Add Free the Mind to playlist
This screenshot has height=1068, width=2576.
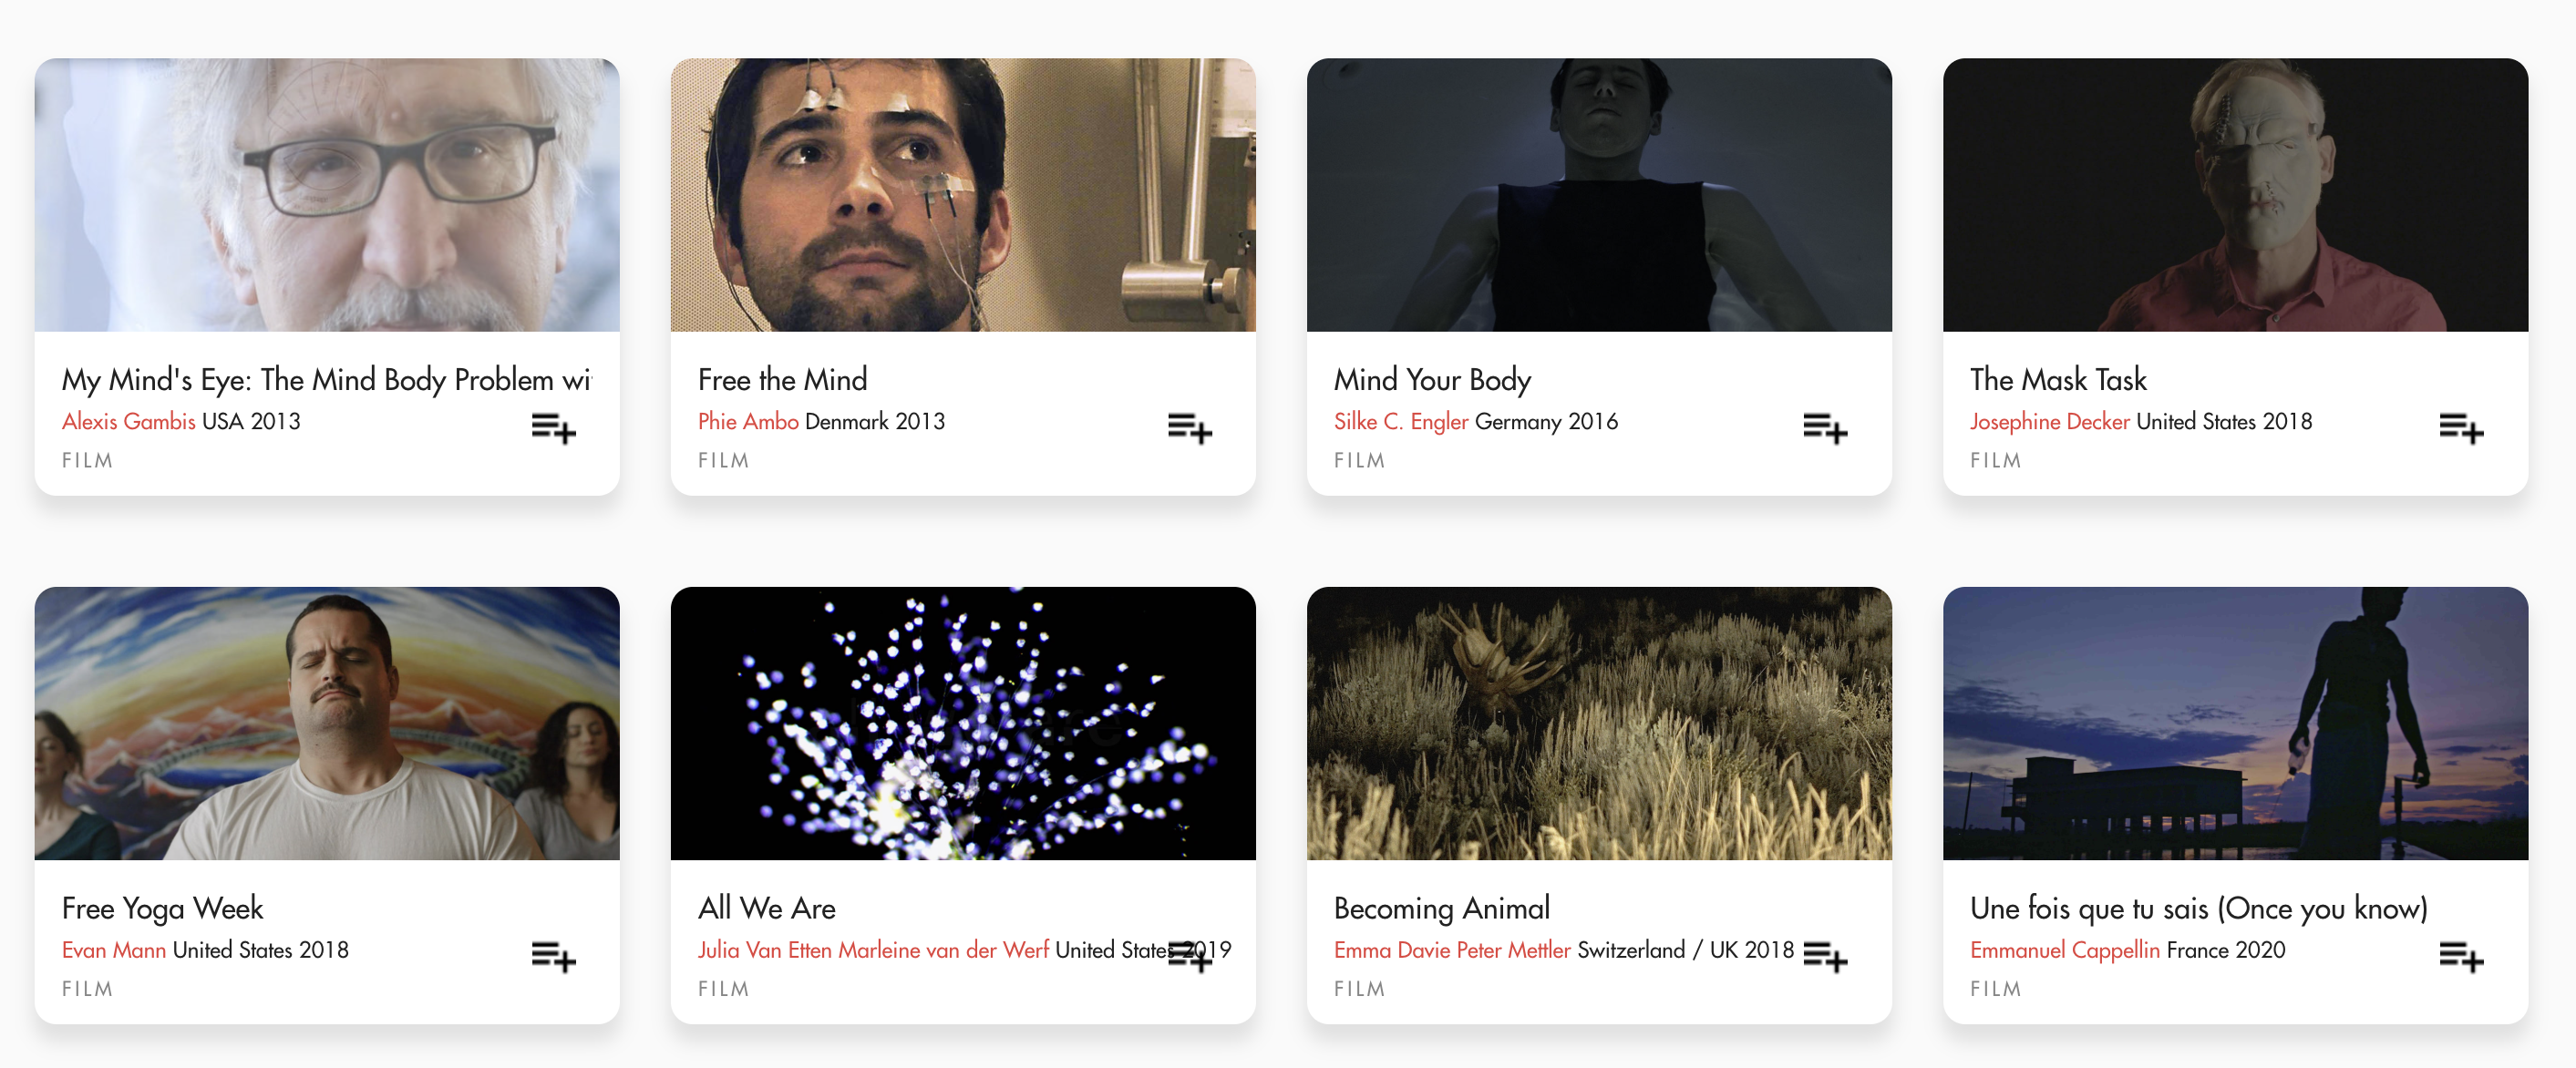(1189, 429)
